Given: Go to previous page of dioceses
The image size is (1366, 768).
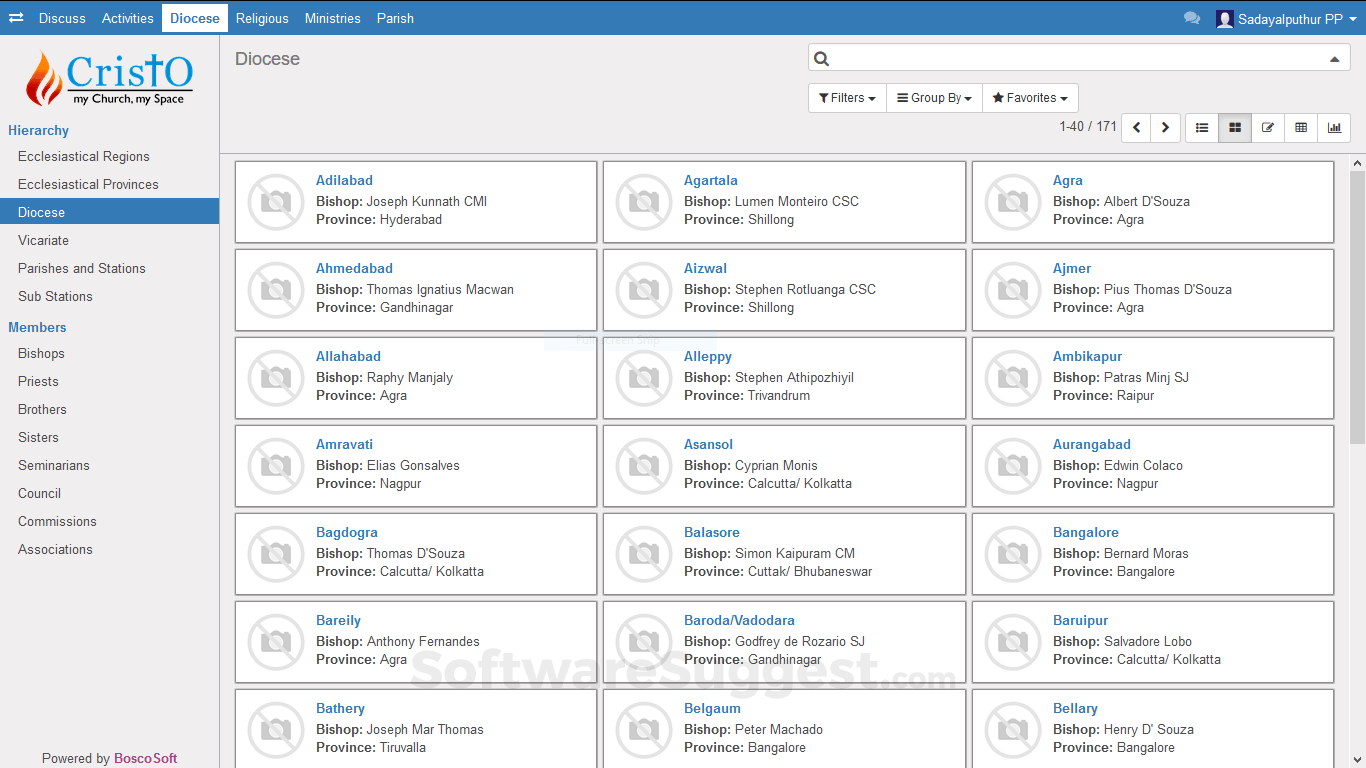Looking at the screenshot, I should point(1136,128).
